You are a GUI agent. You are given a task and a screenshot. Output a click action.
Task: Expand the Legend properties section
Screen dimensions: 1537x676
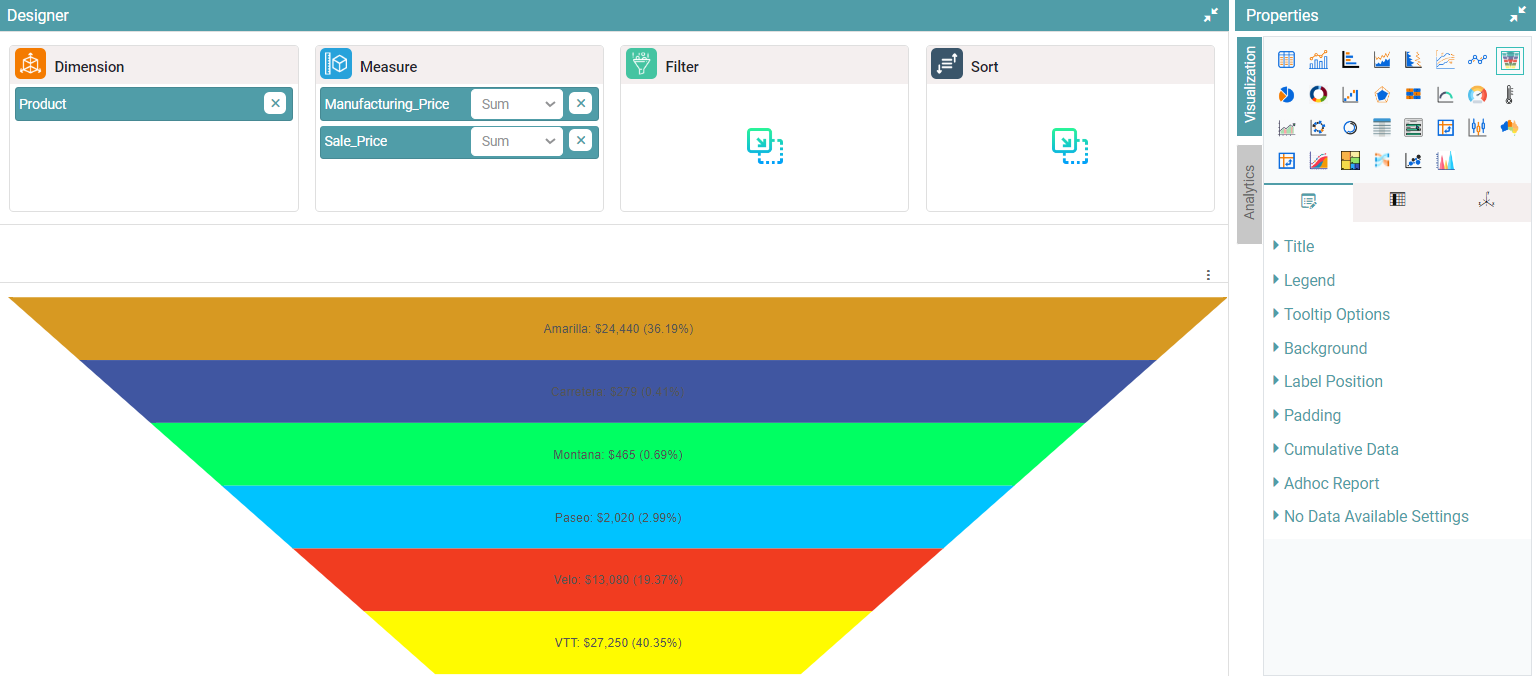click(1309, 280)
